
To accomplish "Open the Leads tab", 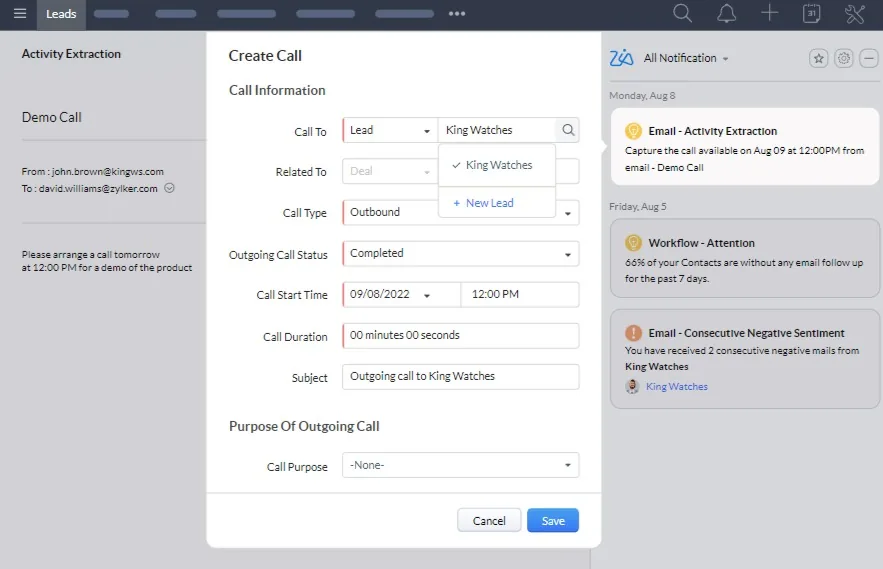I will (x=61, y=14).
